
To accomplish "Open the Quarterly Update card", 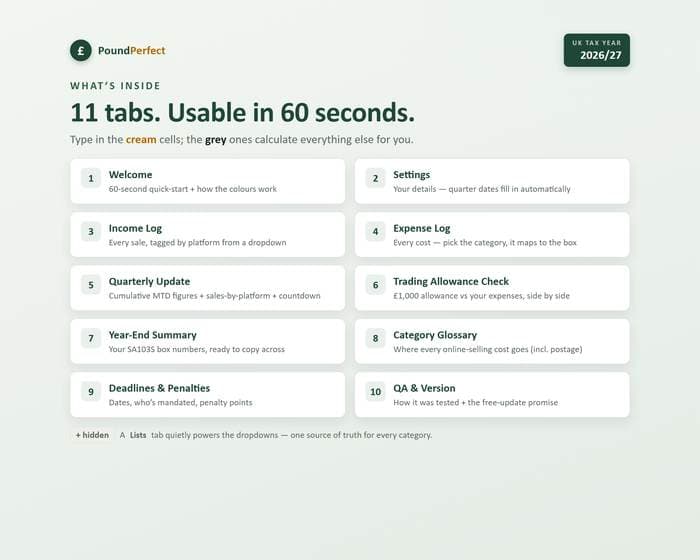I will click(x=208, y=288).
